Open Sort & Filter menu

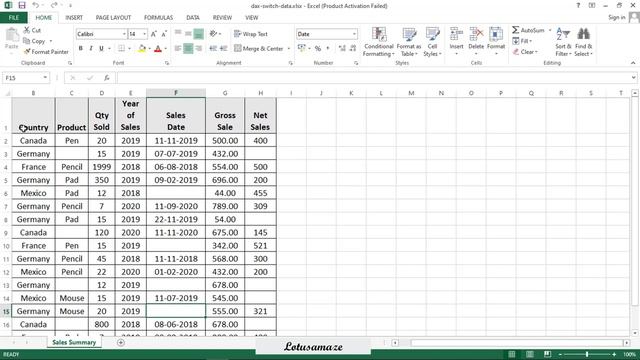tap(563, 42)
